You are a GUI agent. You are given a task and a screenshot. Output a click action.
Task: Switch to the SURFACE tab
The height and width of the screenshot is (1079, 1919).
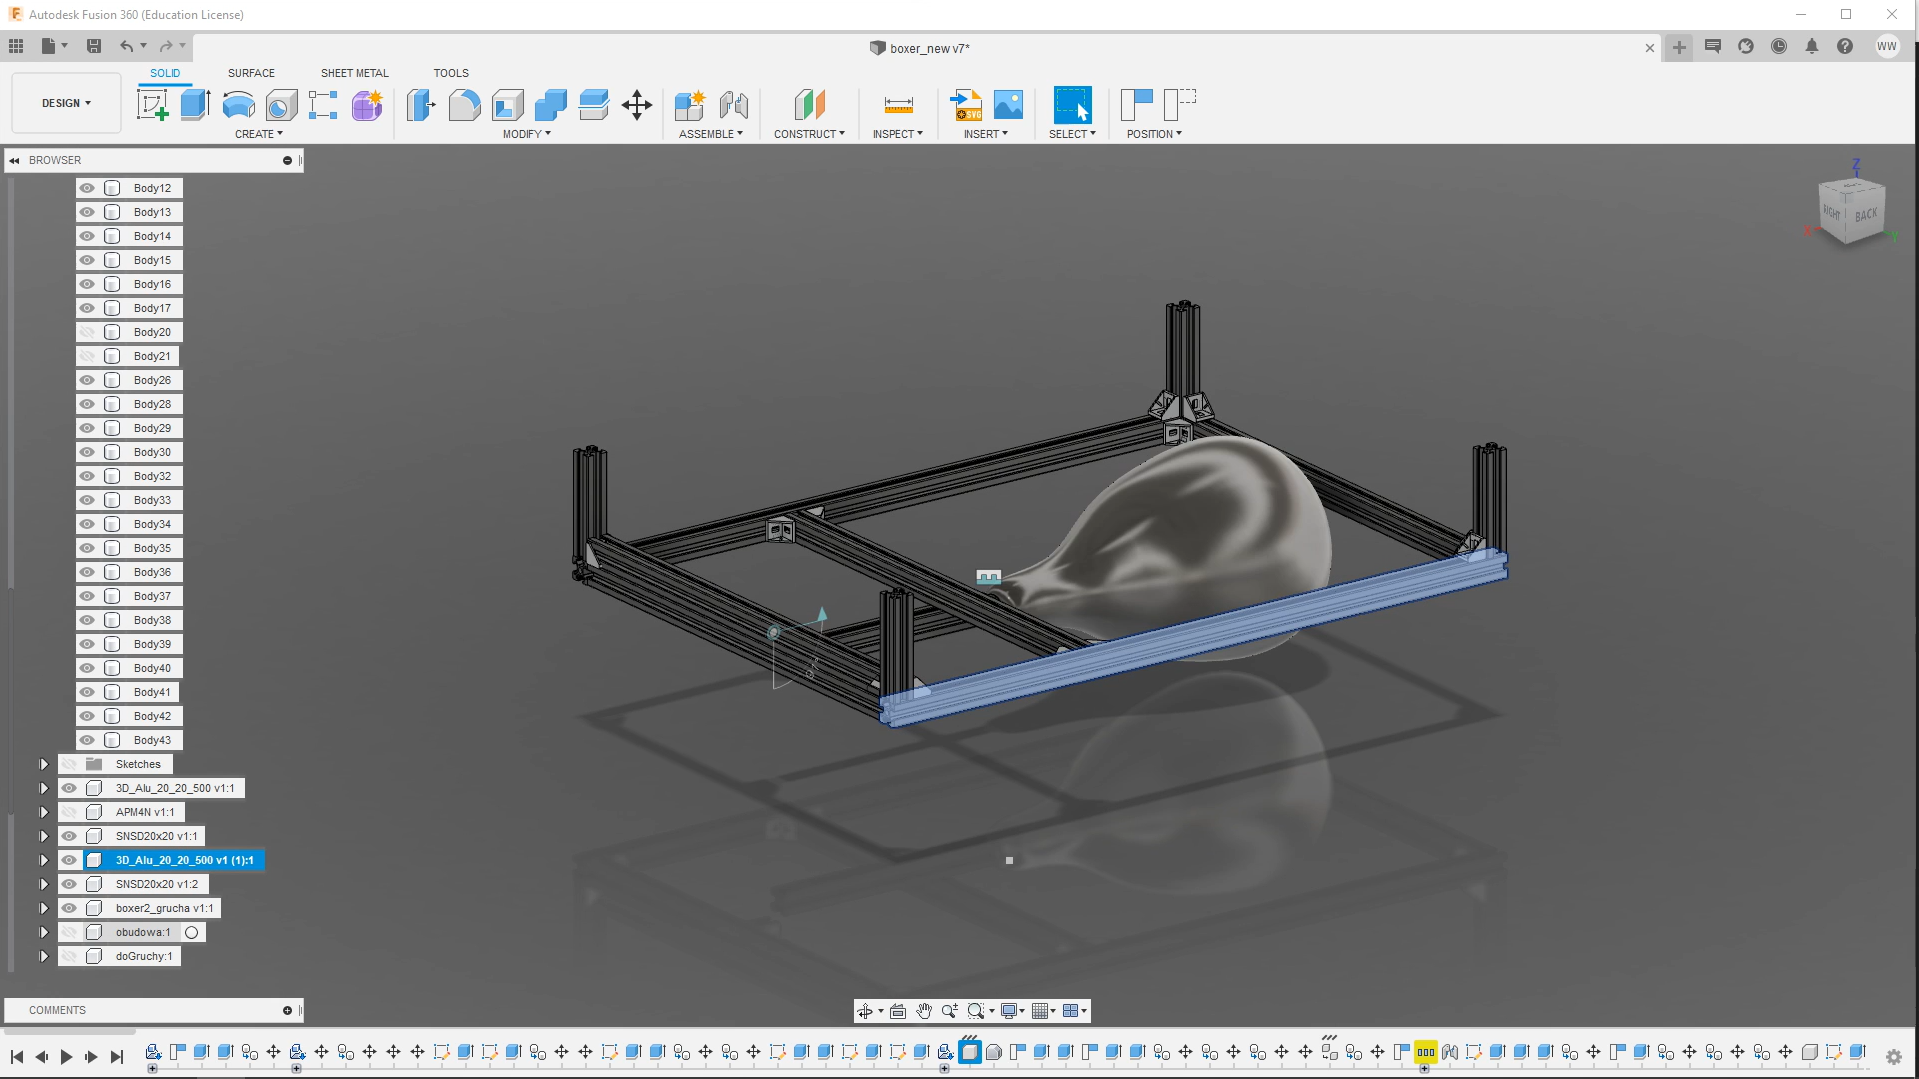tap(251, 73)
